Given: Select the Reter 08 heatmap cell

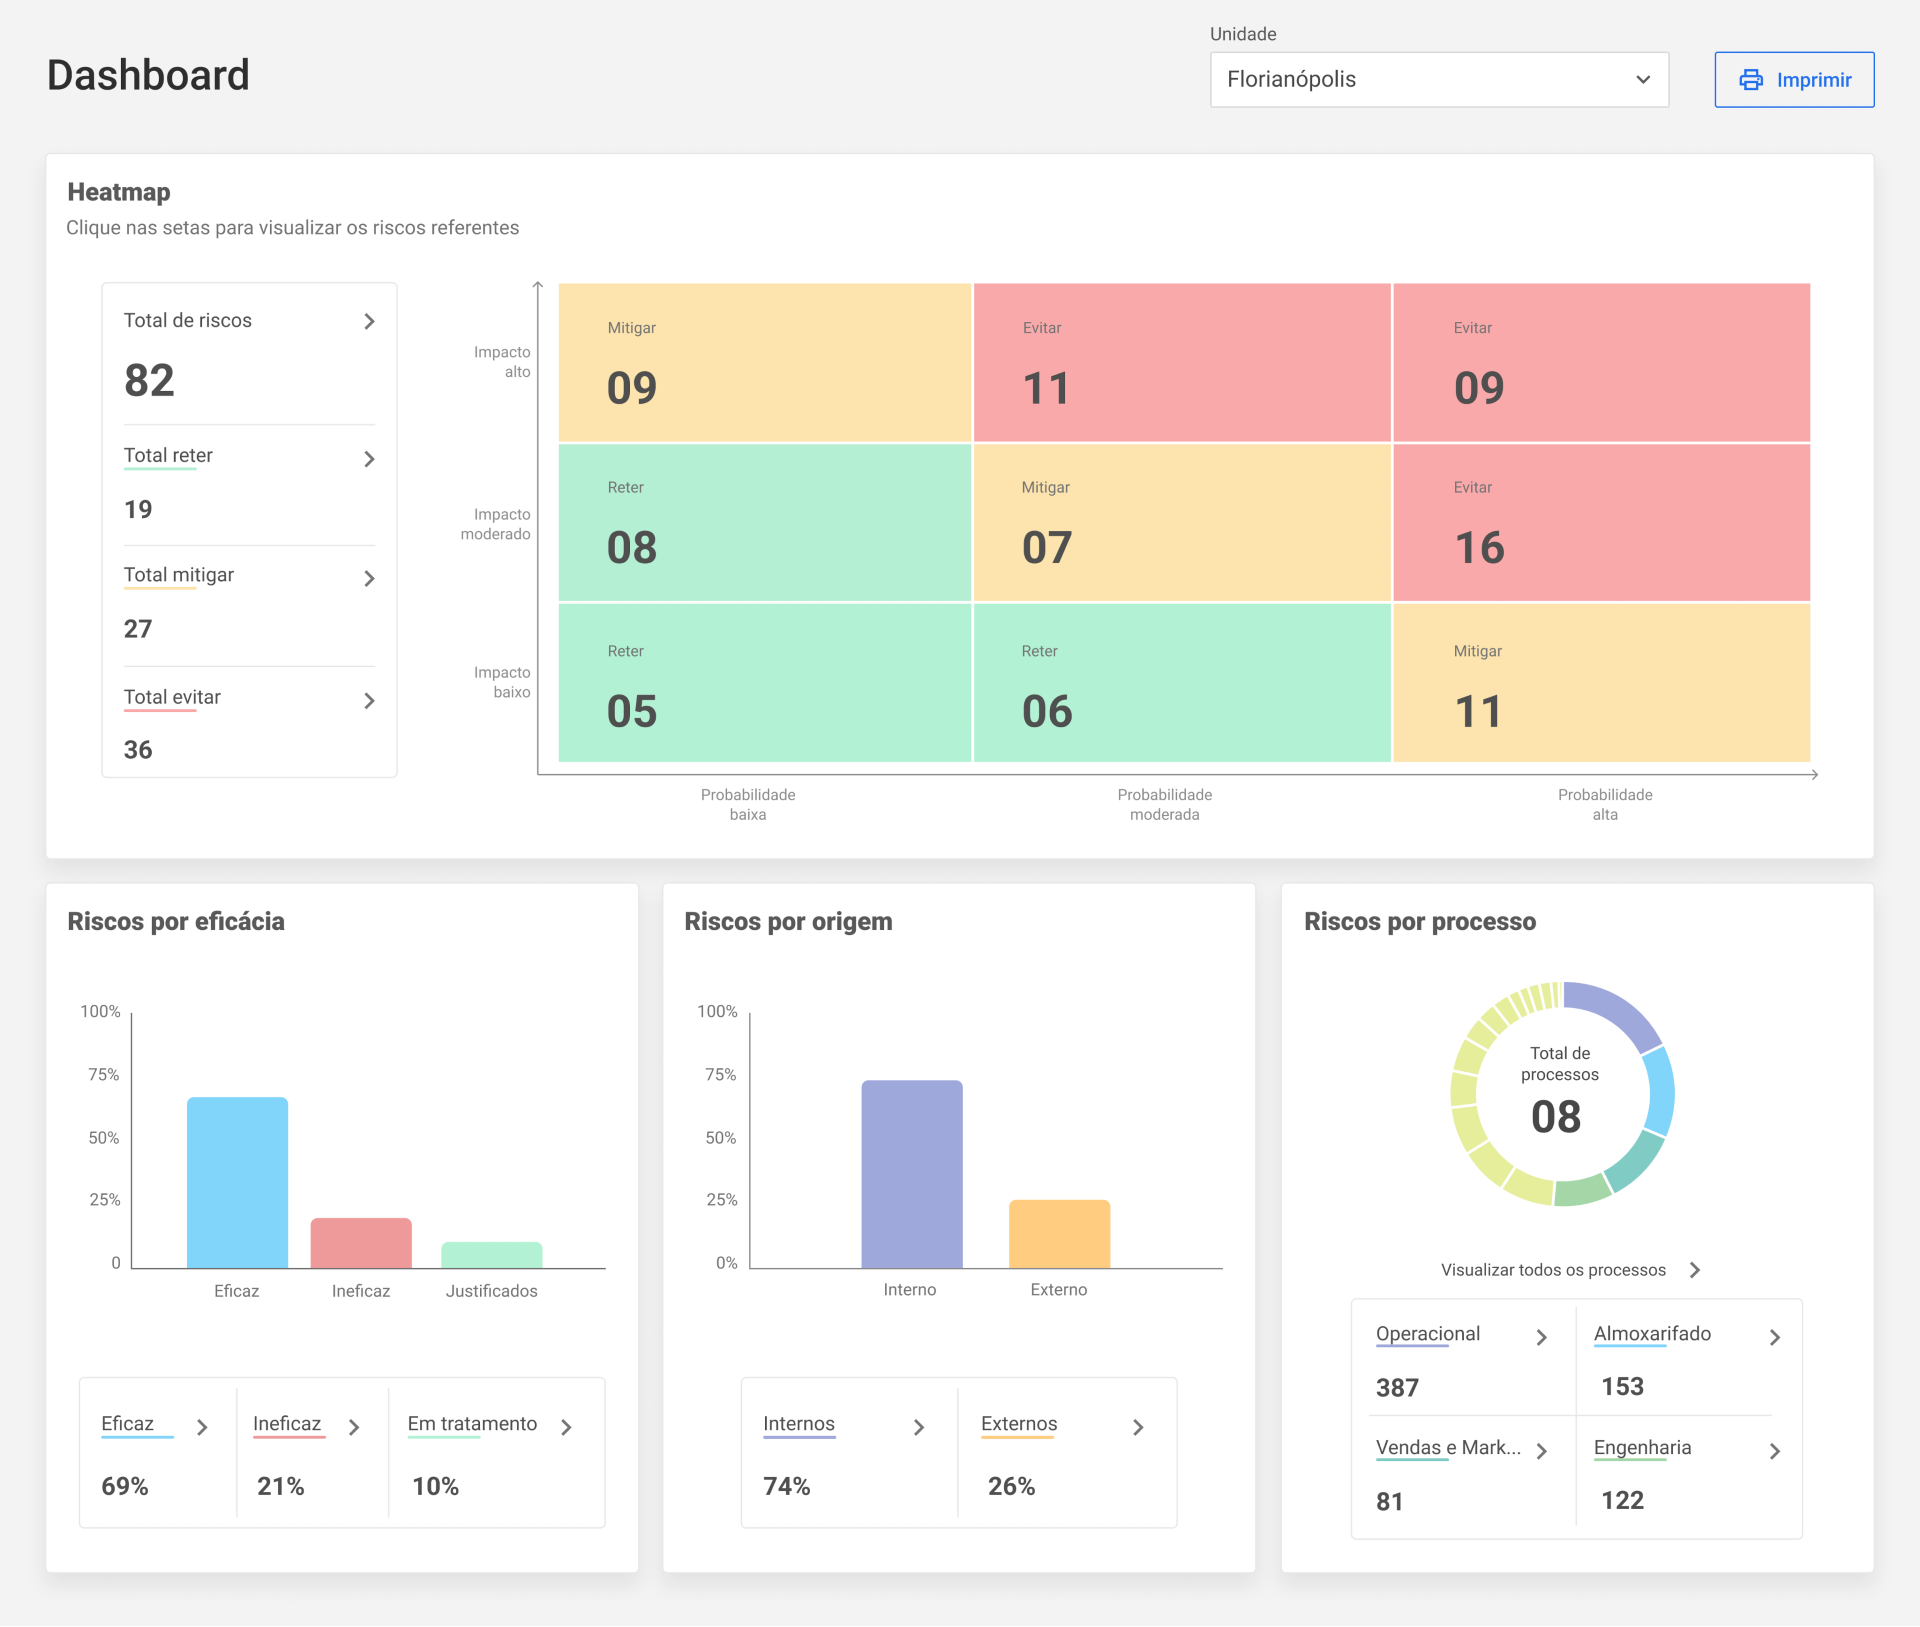Looking at the screenshot, I should pos(764,523).
